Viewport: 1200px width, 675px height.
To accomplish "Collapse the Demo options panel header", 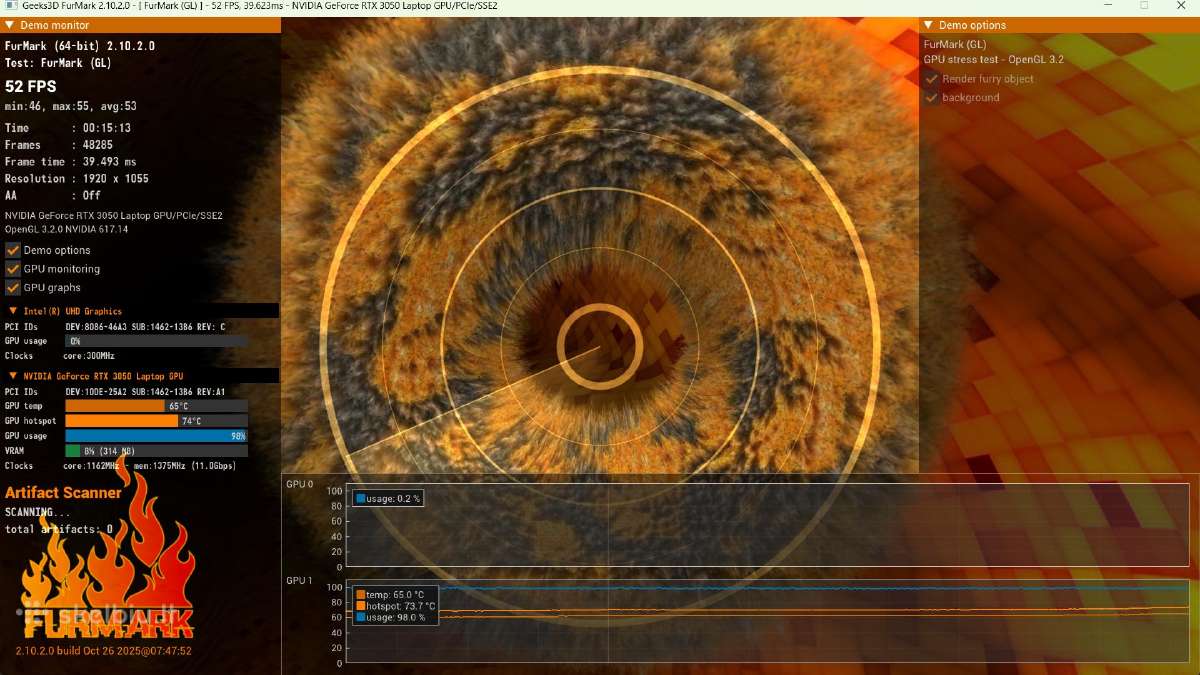I will pyautogui.click(x=928, y=25).
